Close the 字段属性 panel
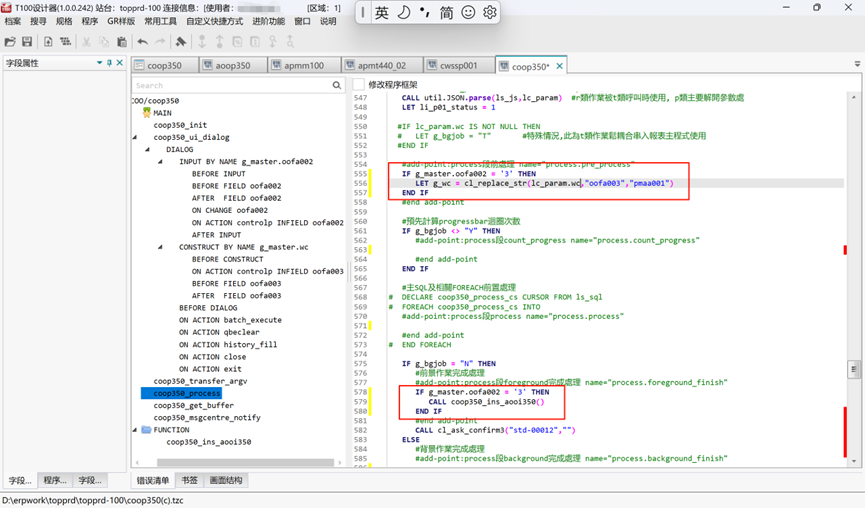 (120, 63)
